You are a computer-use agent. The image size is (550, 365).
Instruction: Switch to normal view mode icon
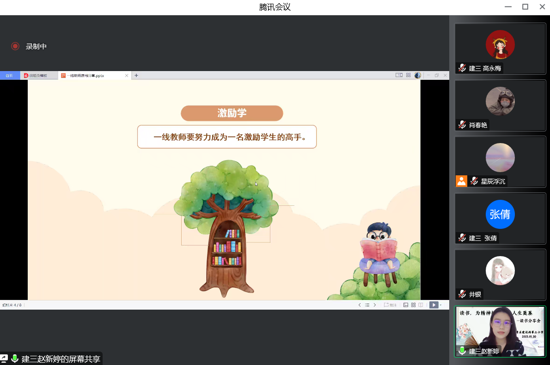click(x=405, y=305)
